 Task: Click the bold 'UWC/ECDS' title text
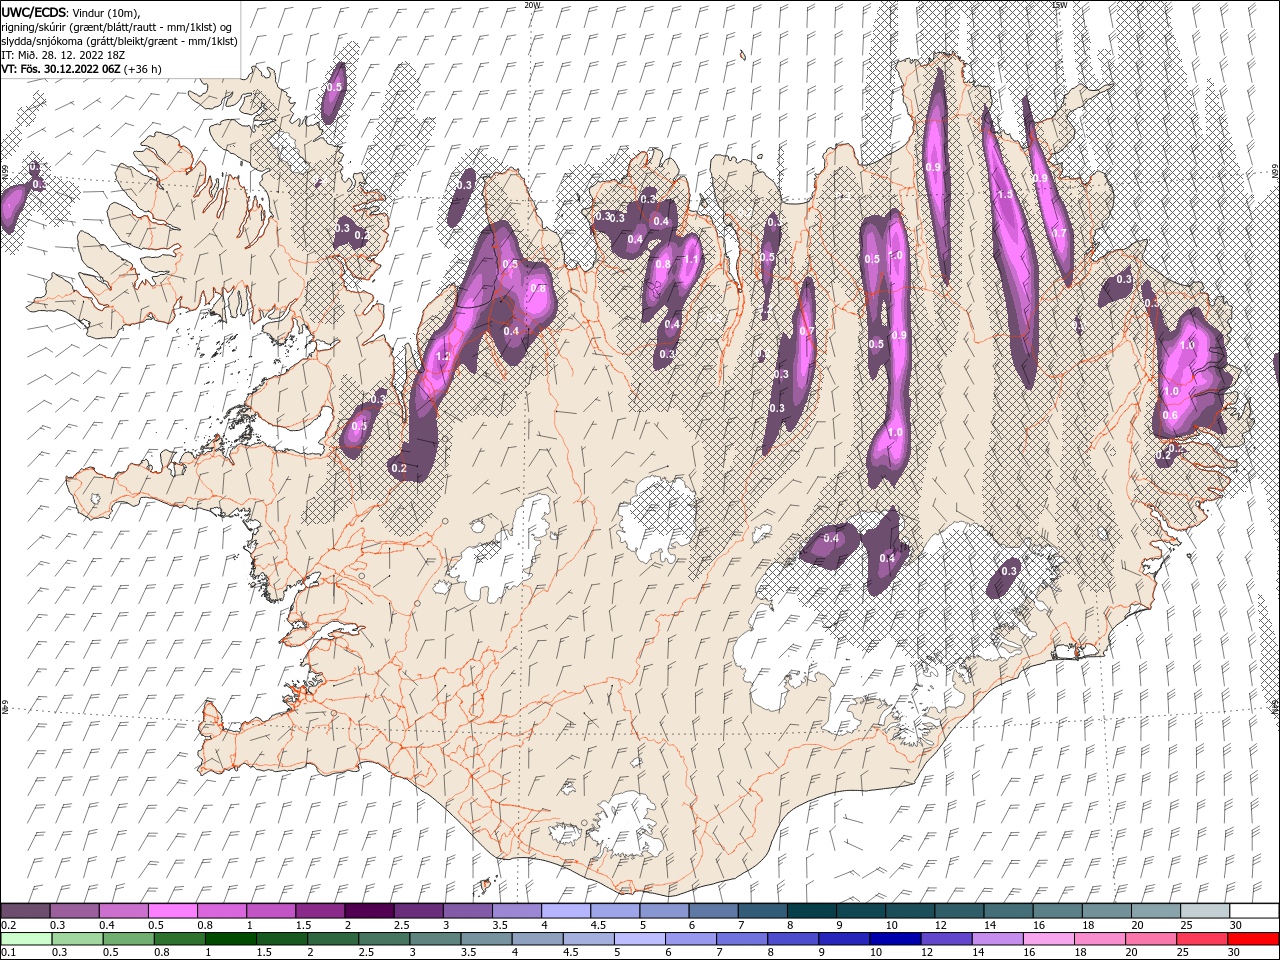pos(33,12)
